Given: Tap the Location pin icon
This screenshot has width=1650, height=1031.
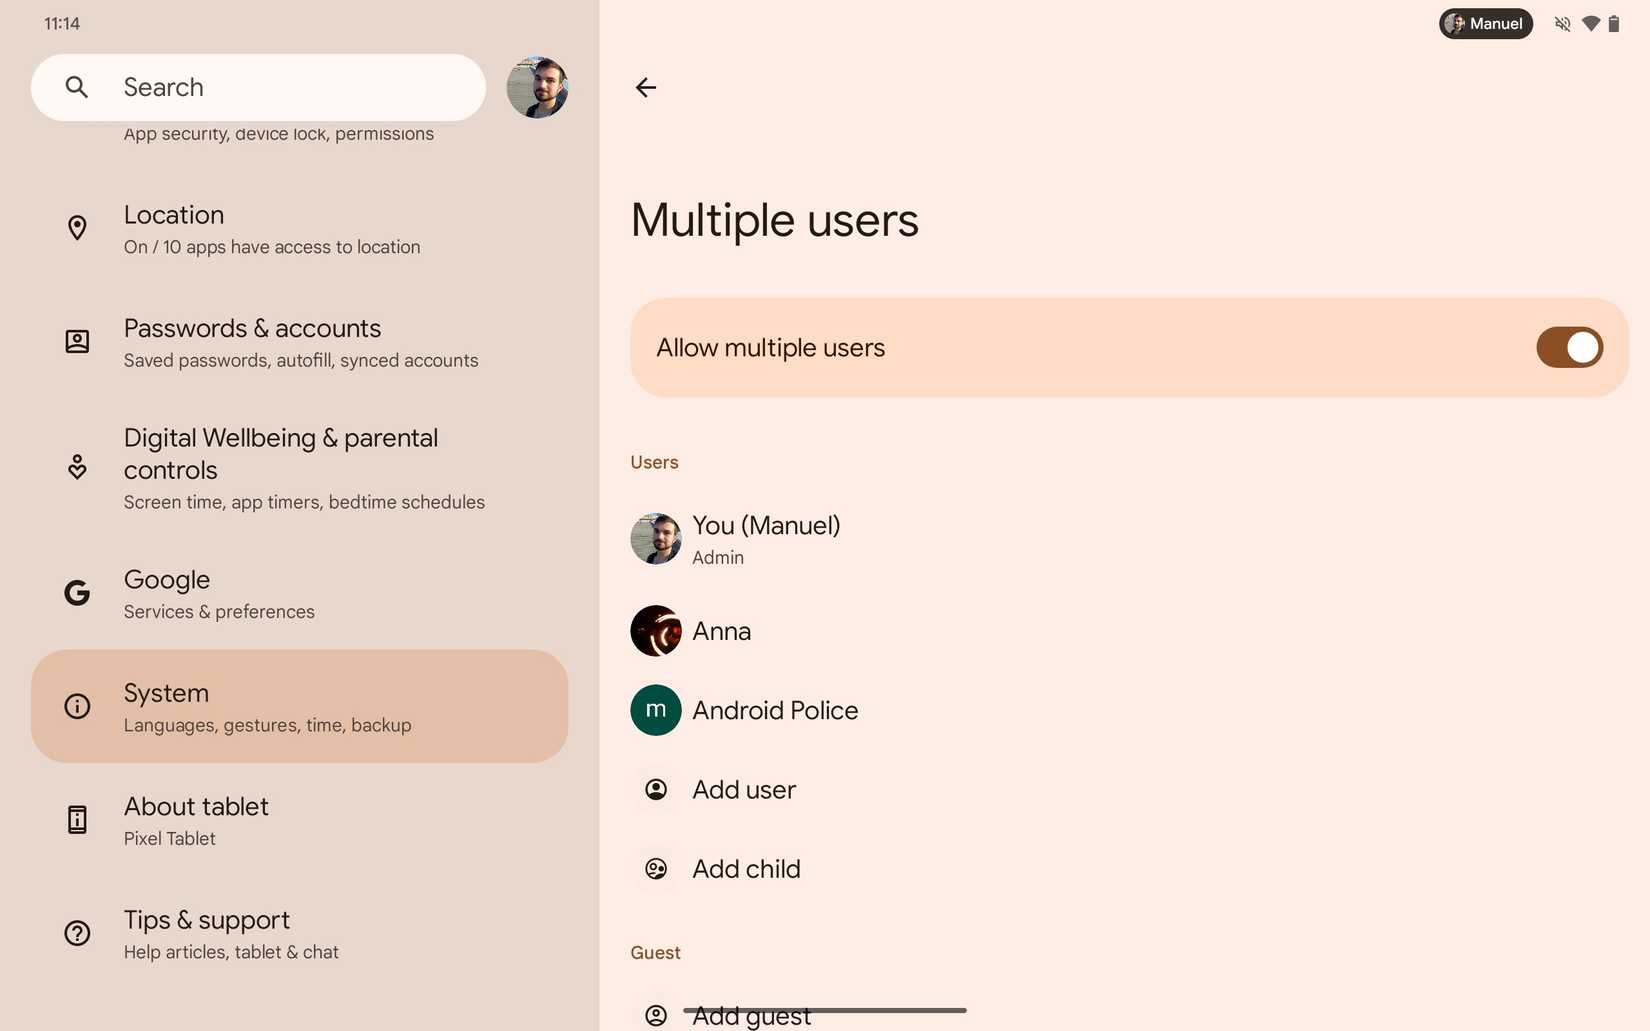Looking at the screenshot, I should pyautogui.click(x=77, y=228).
